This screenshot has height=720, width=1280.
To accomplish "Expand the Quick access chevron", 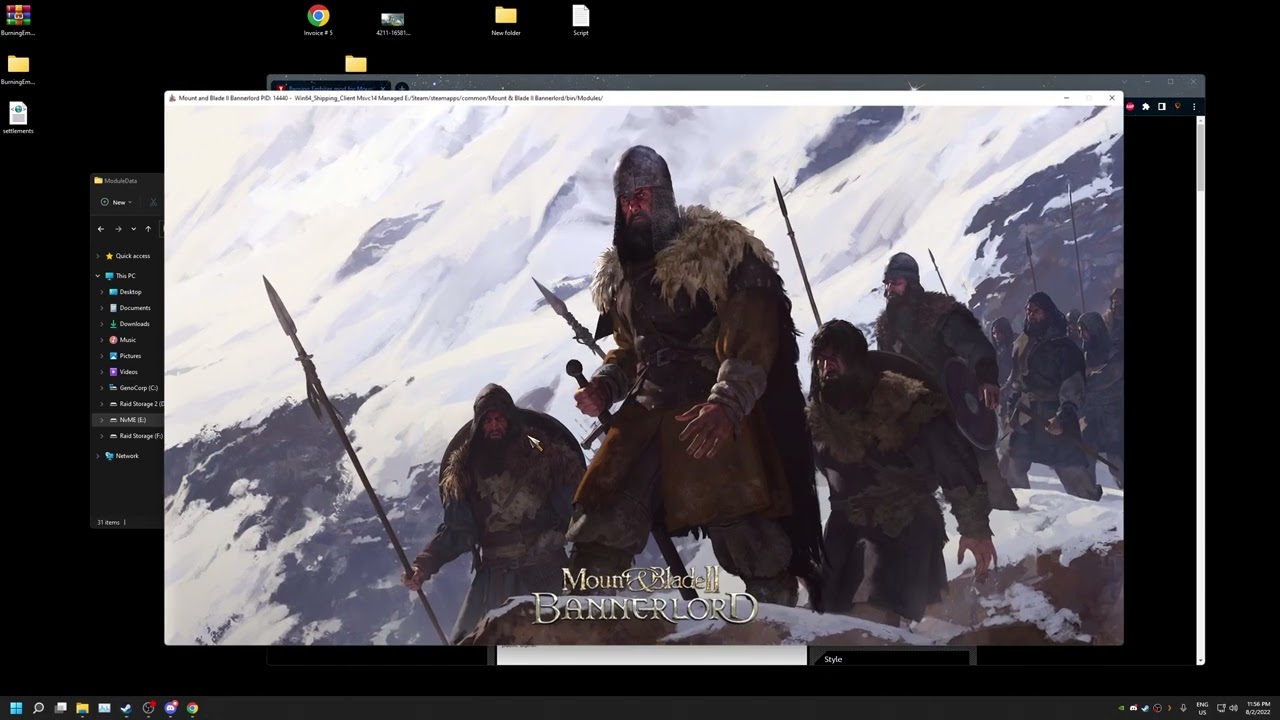I will (97, 256).
